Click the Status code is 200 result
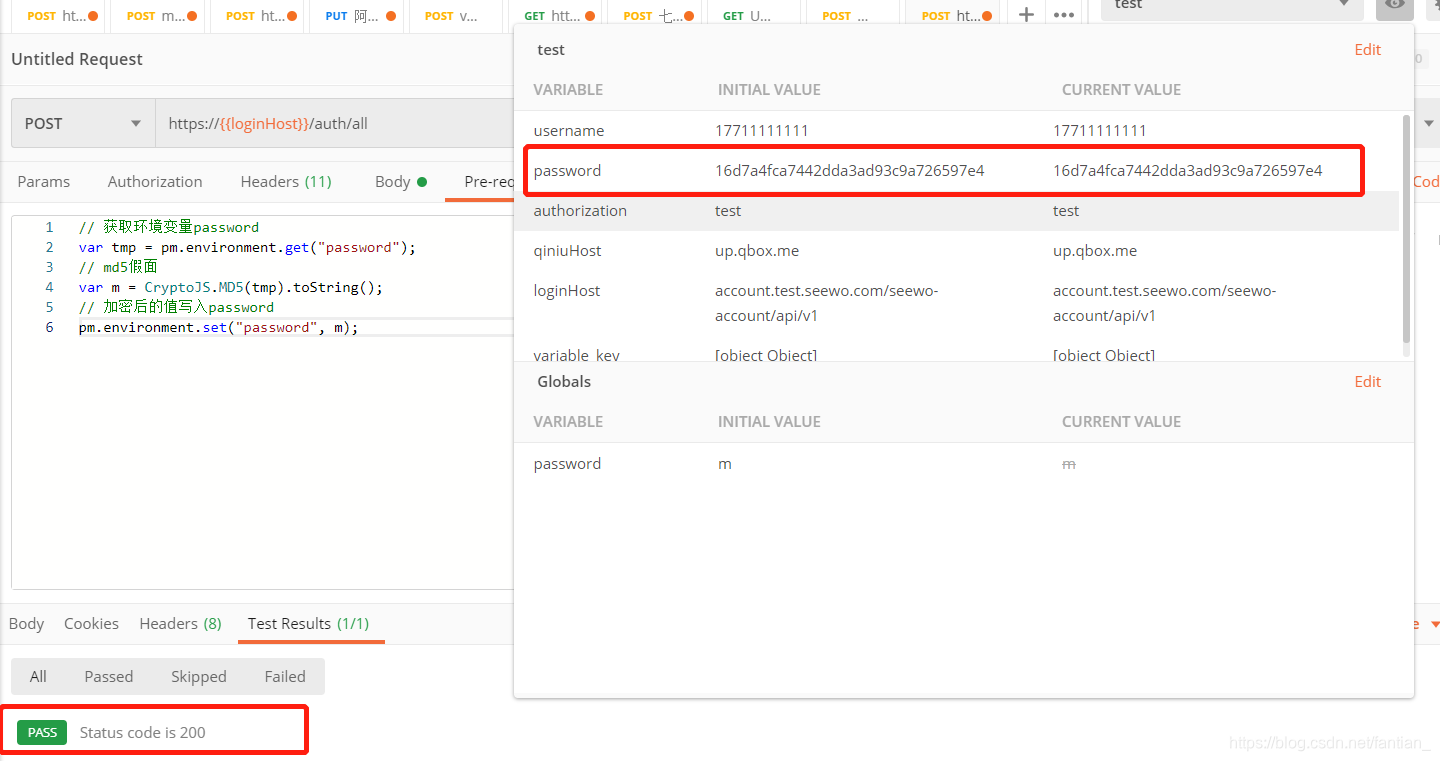This screenshot has height=761, width=1440. coord(143,733)
